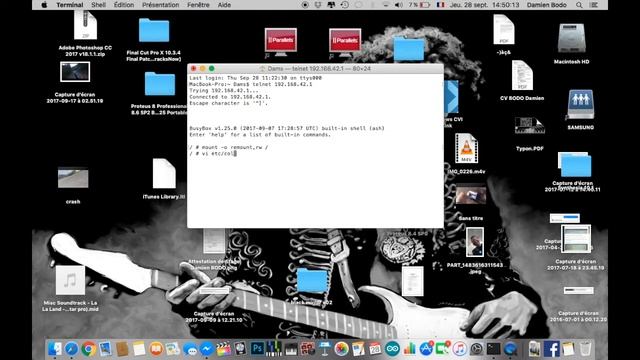This screenshot has width=640, height=360.
Task: Open Finder from the Dock
Action: coord(55,349)
